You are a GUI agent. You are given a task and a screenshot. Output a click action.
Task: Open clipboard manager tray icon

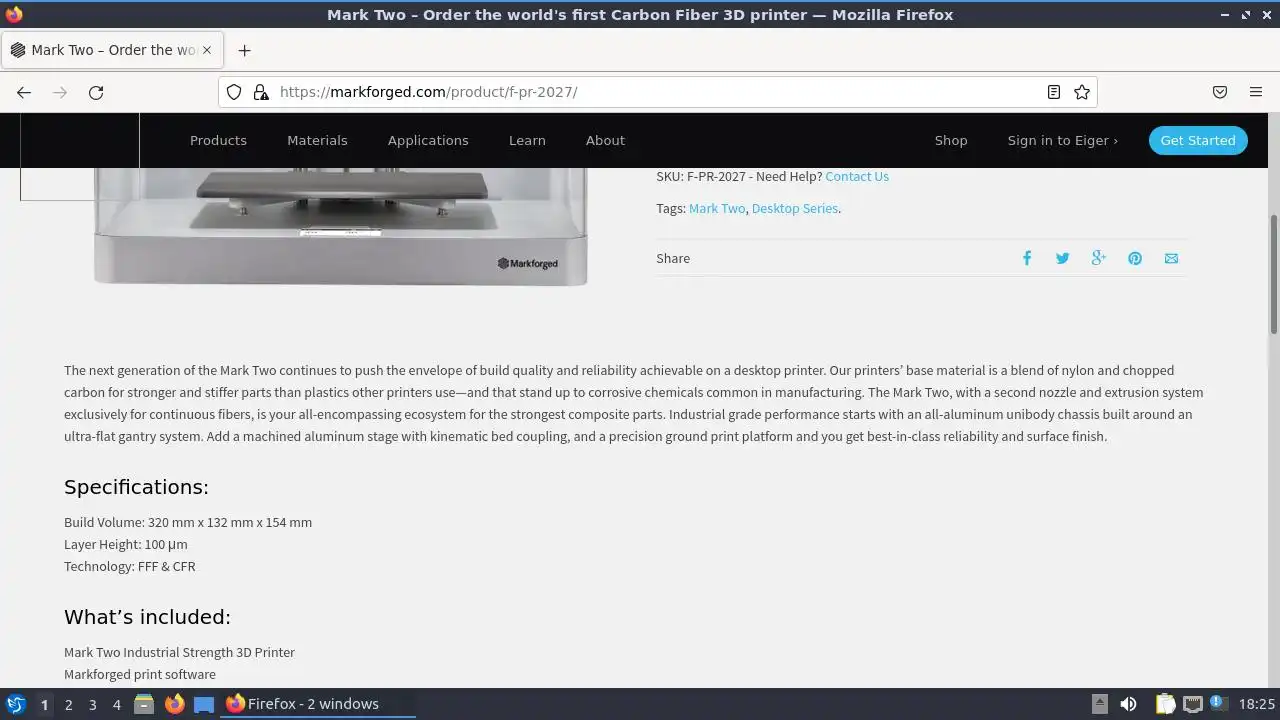click(x=1165, y=704)
